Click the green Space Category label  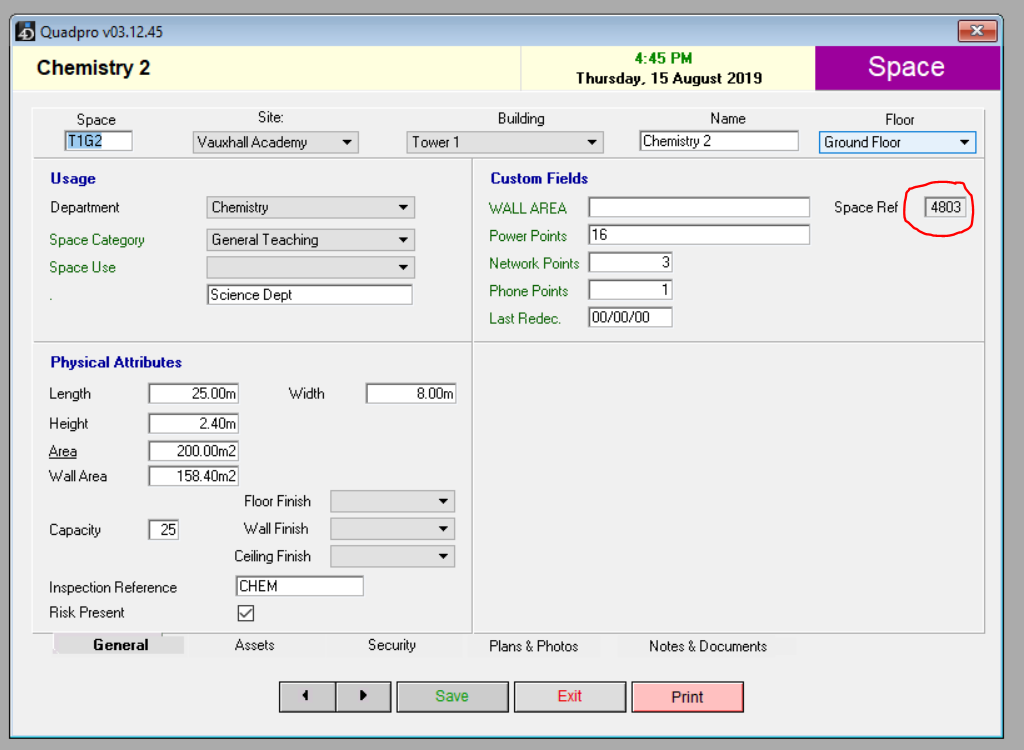pos(97,240)
